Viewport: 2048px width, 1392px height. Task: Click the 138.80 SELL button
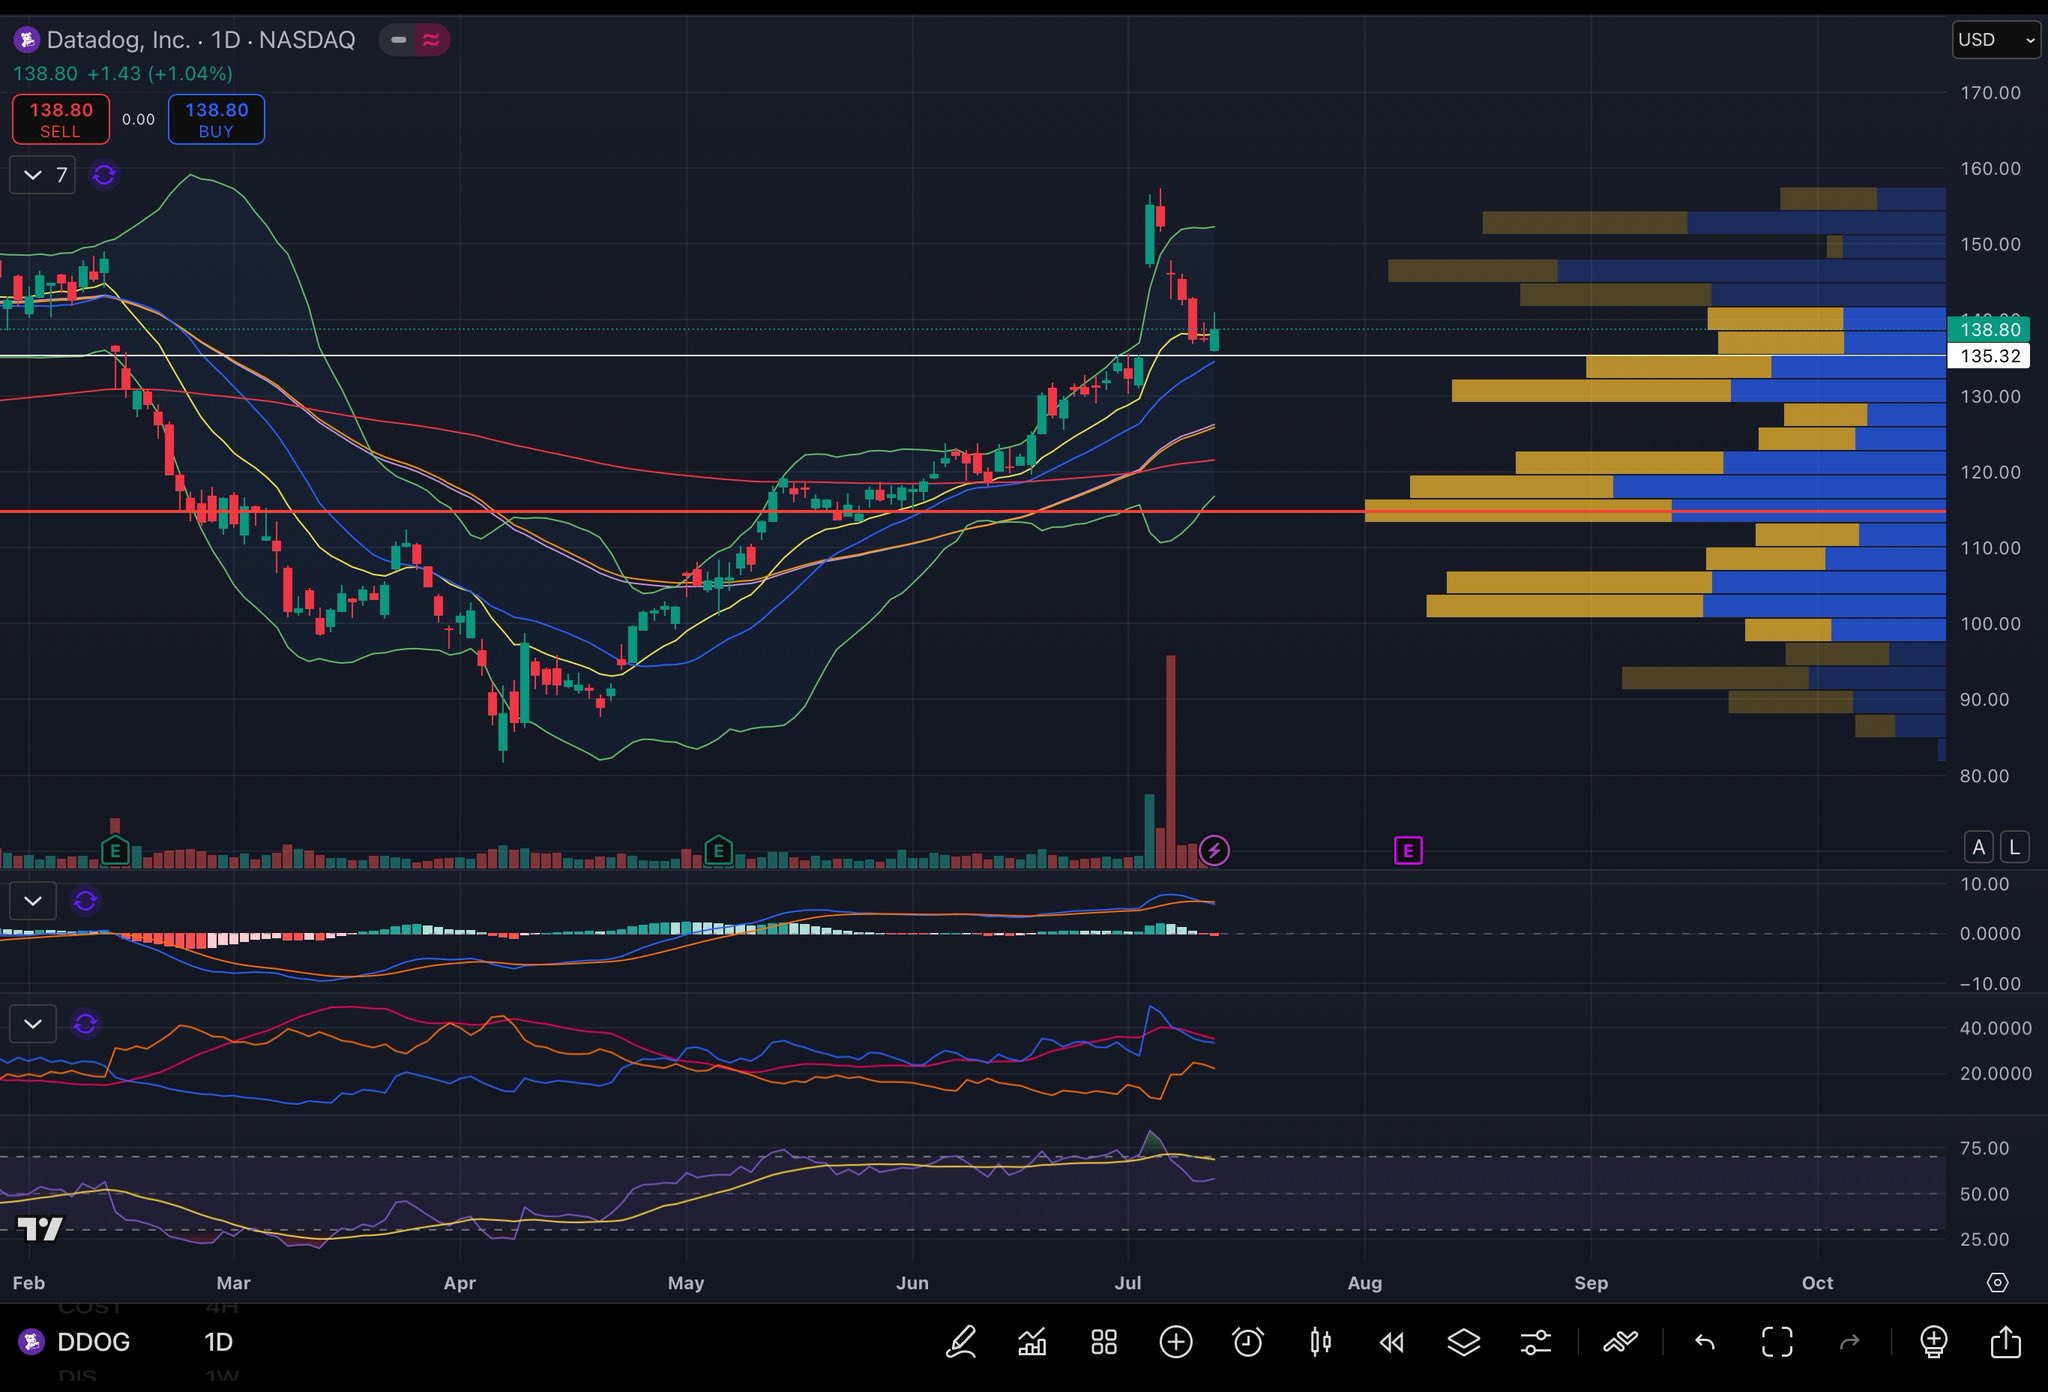(x=61, y=119)
